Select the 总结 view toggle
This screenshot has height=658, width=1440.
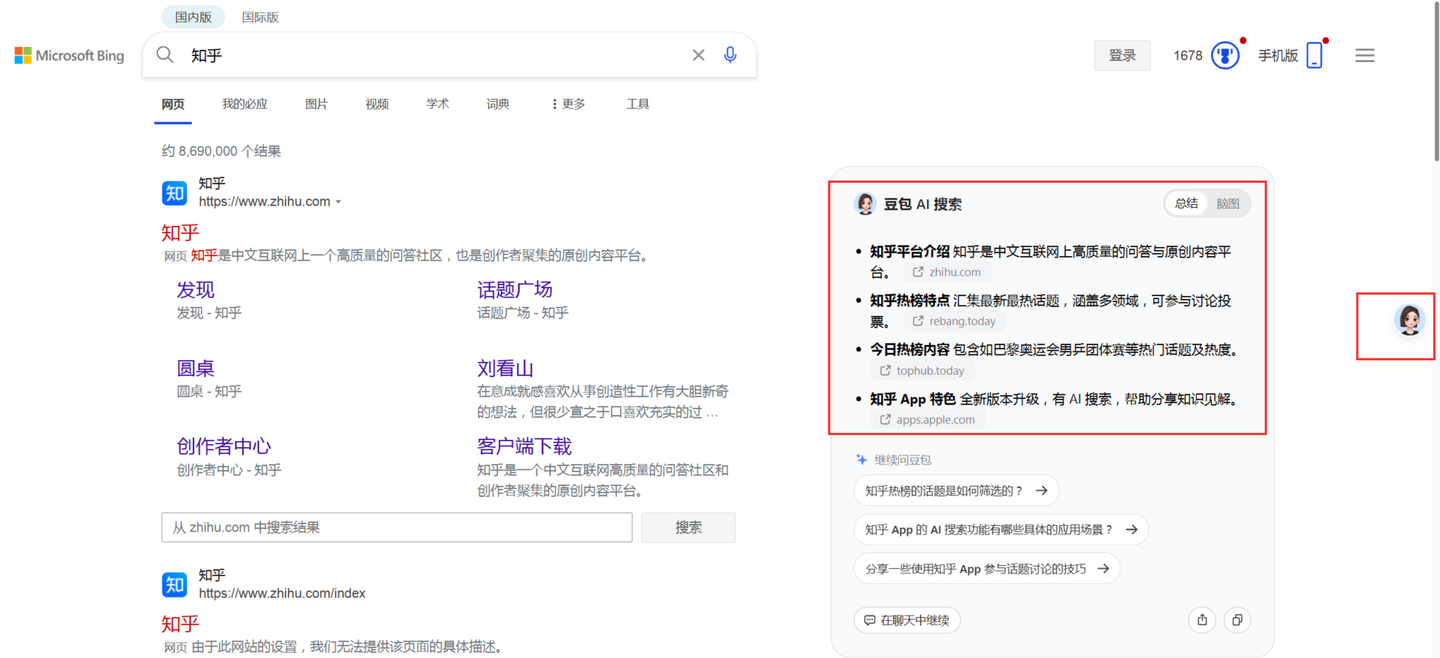pos(1187,203)
